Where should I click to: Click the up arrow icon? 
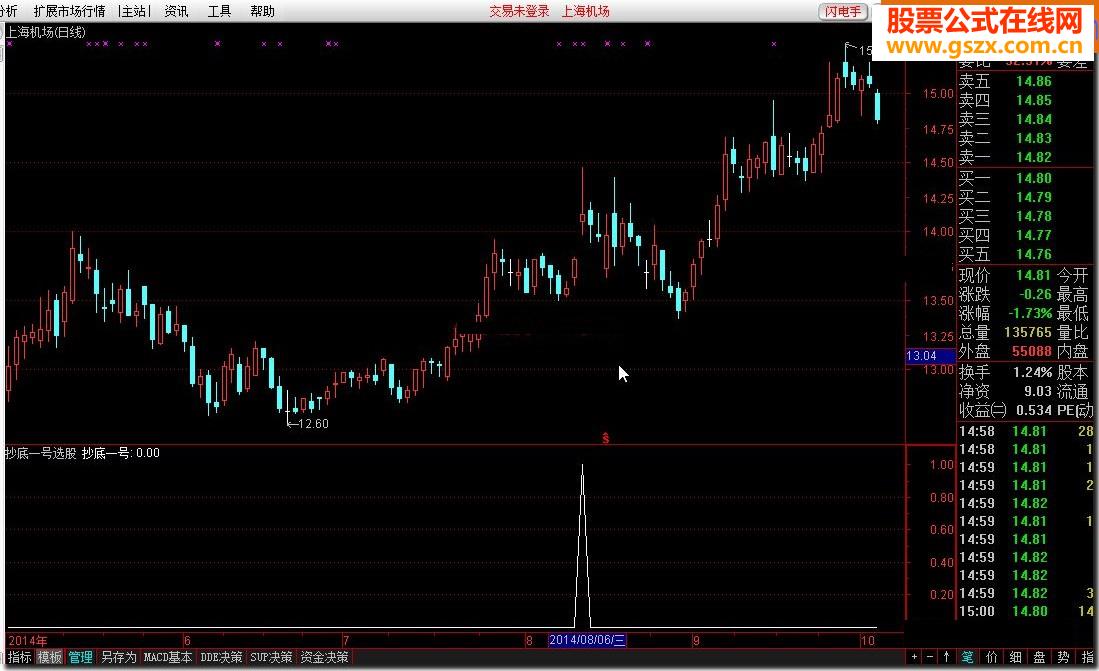[x=946, y=657]
